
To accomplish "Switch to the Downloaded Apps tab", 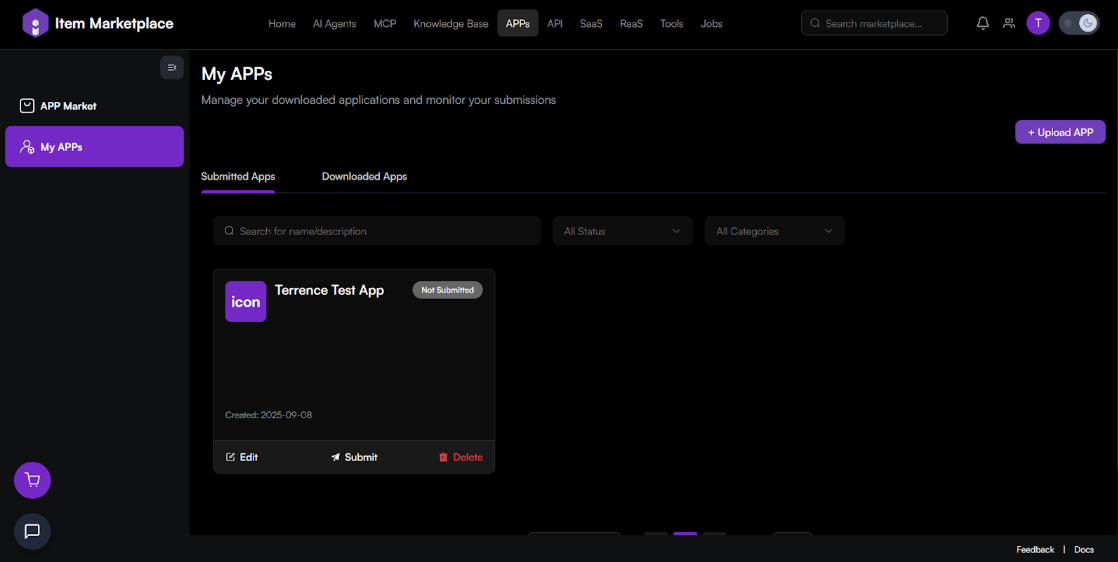I will click(364, 176).
